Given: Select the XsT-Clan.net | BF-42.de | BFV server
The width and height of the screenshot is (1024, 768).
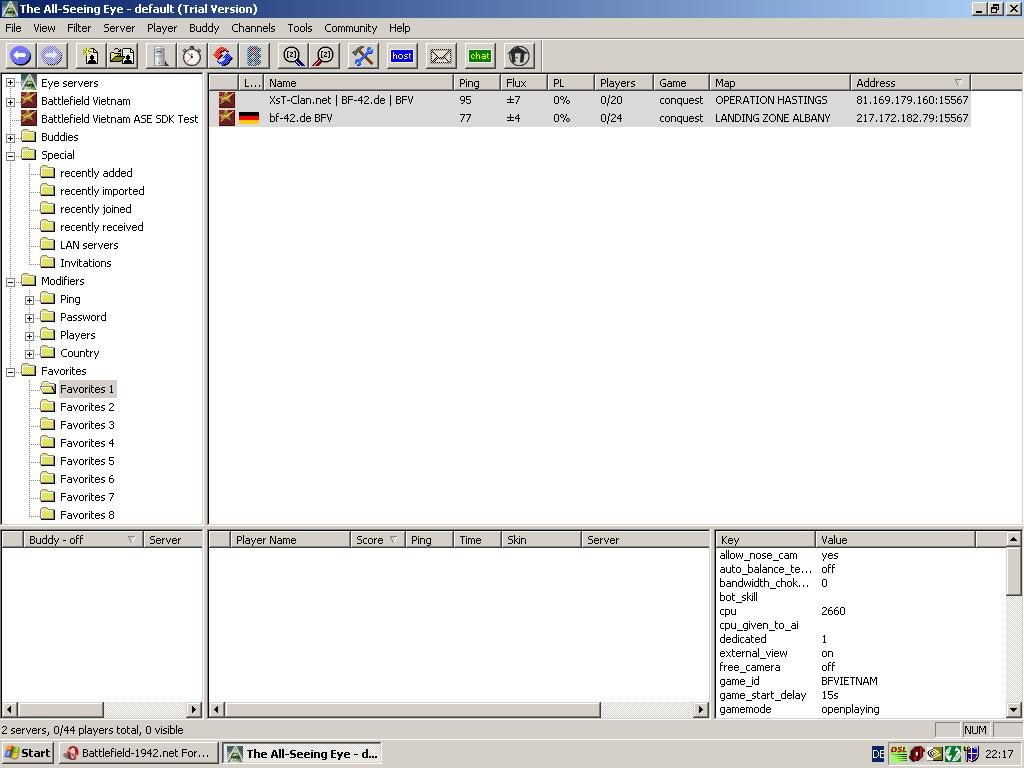Looking at the screenshot, I should 590,100.
